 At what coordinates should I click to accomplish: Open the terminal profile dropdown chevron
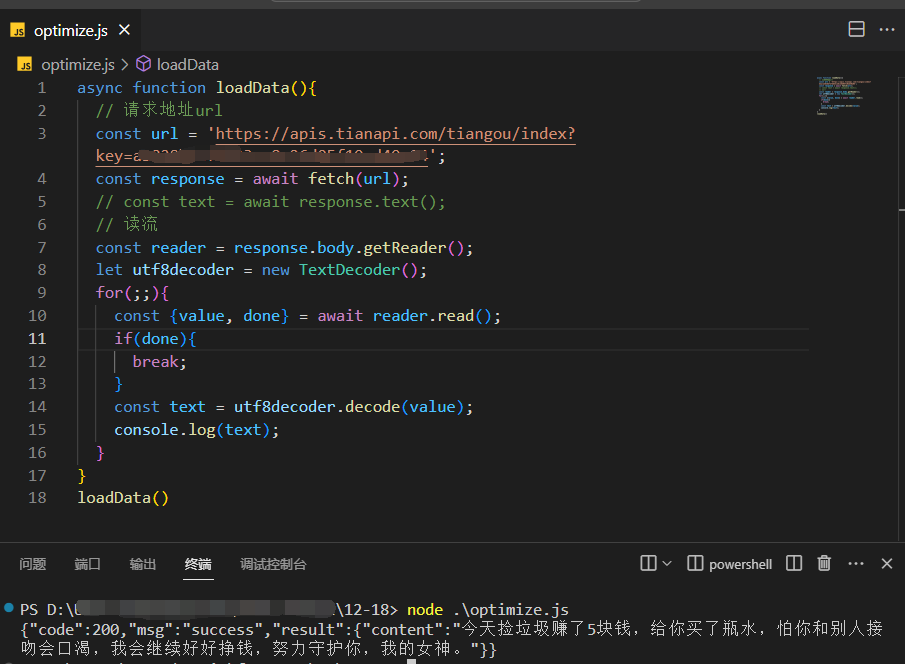click(666, 563)
